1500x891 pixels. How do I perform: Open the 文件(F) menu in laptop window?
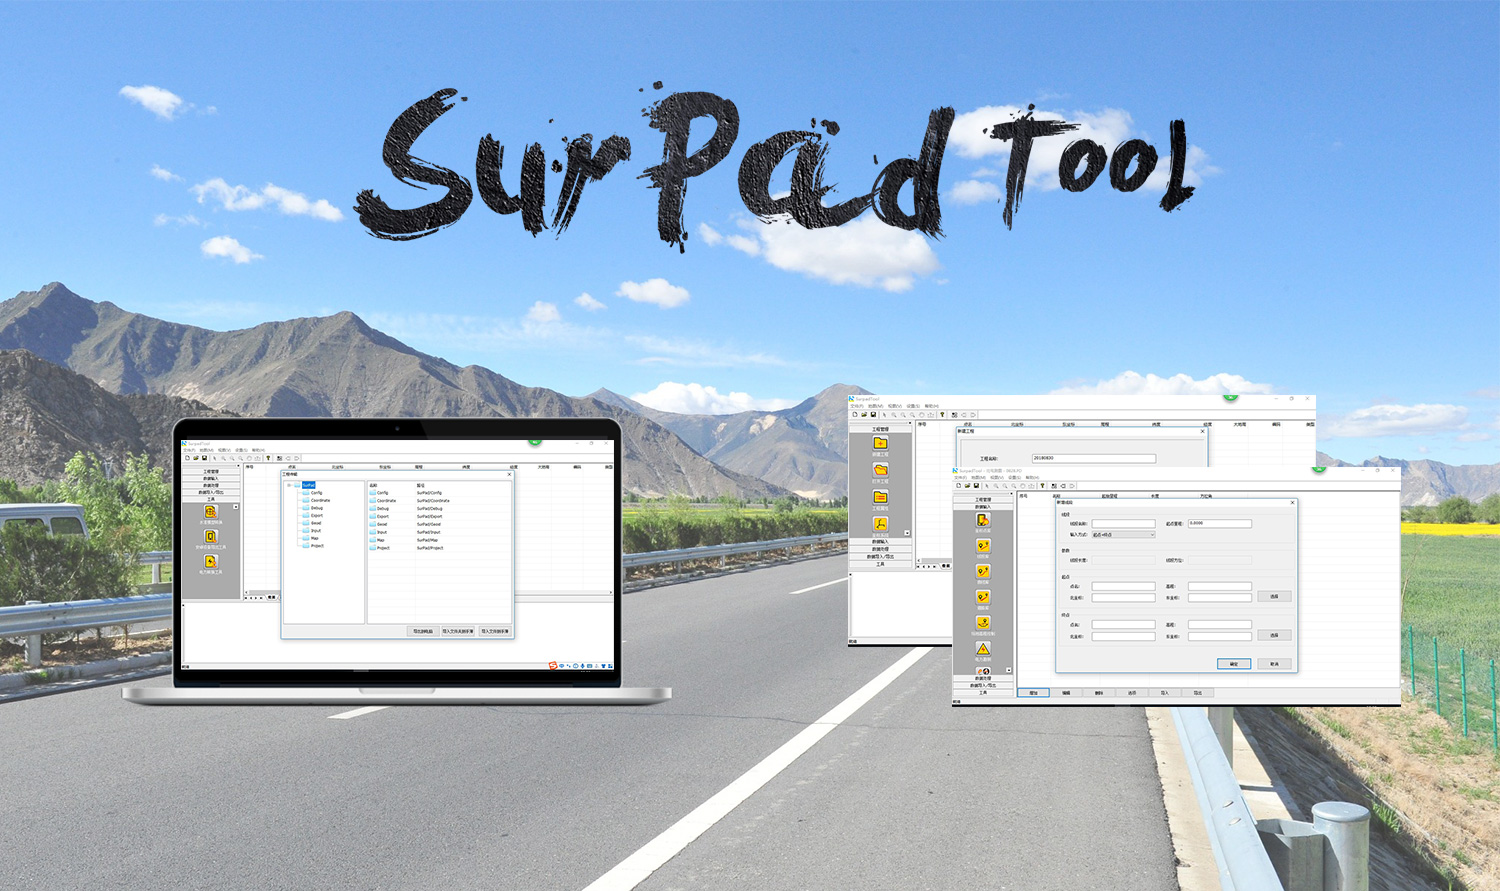tap(189, 450)
